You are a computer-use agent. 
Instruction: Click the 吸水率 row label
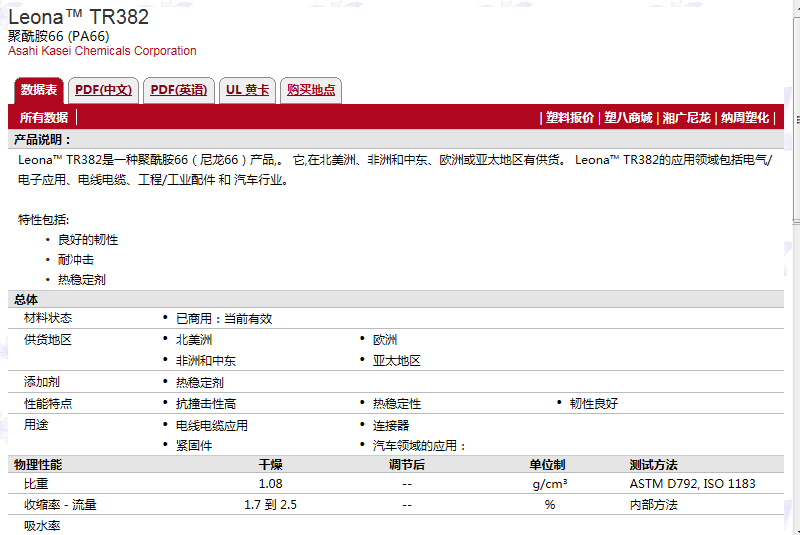point(42,526)
